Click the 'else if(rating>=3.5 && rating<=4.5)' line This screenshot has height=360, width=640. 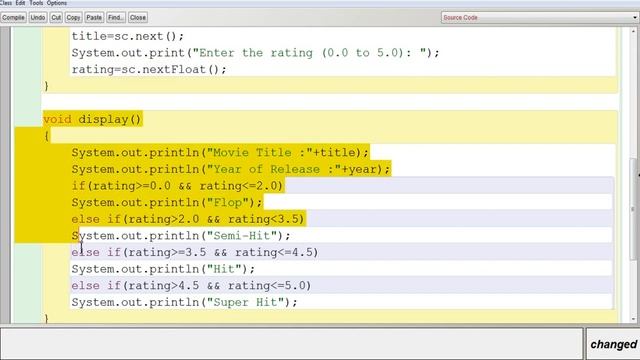point(195,252)
